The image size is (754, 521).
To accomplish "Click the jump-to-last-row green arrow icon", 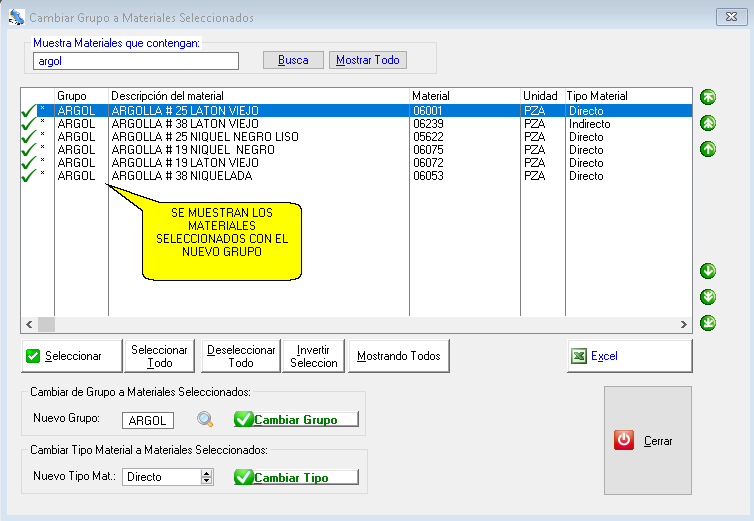I will coord(708,322).
